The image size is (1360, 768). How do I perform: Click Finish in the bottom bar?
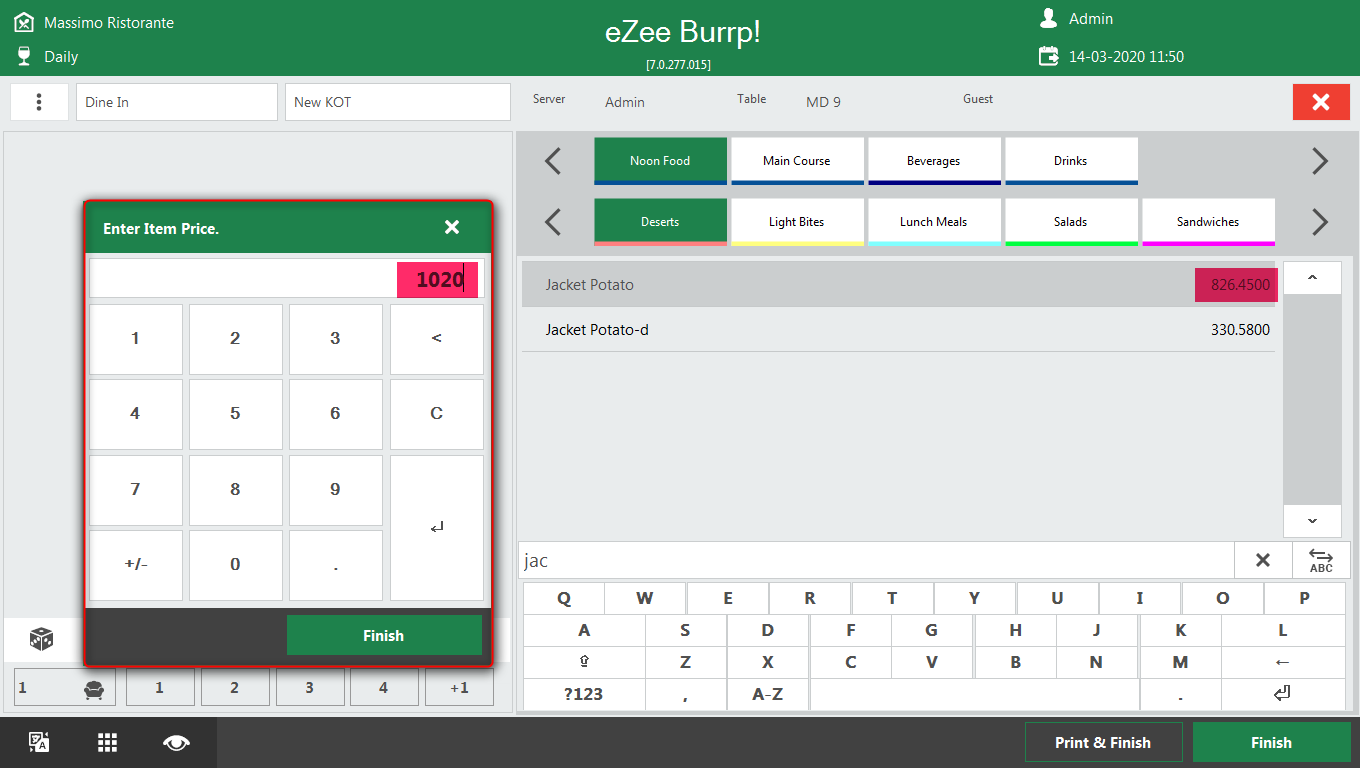coord(1271,742)
